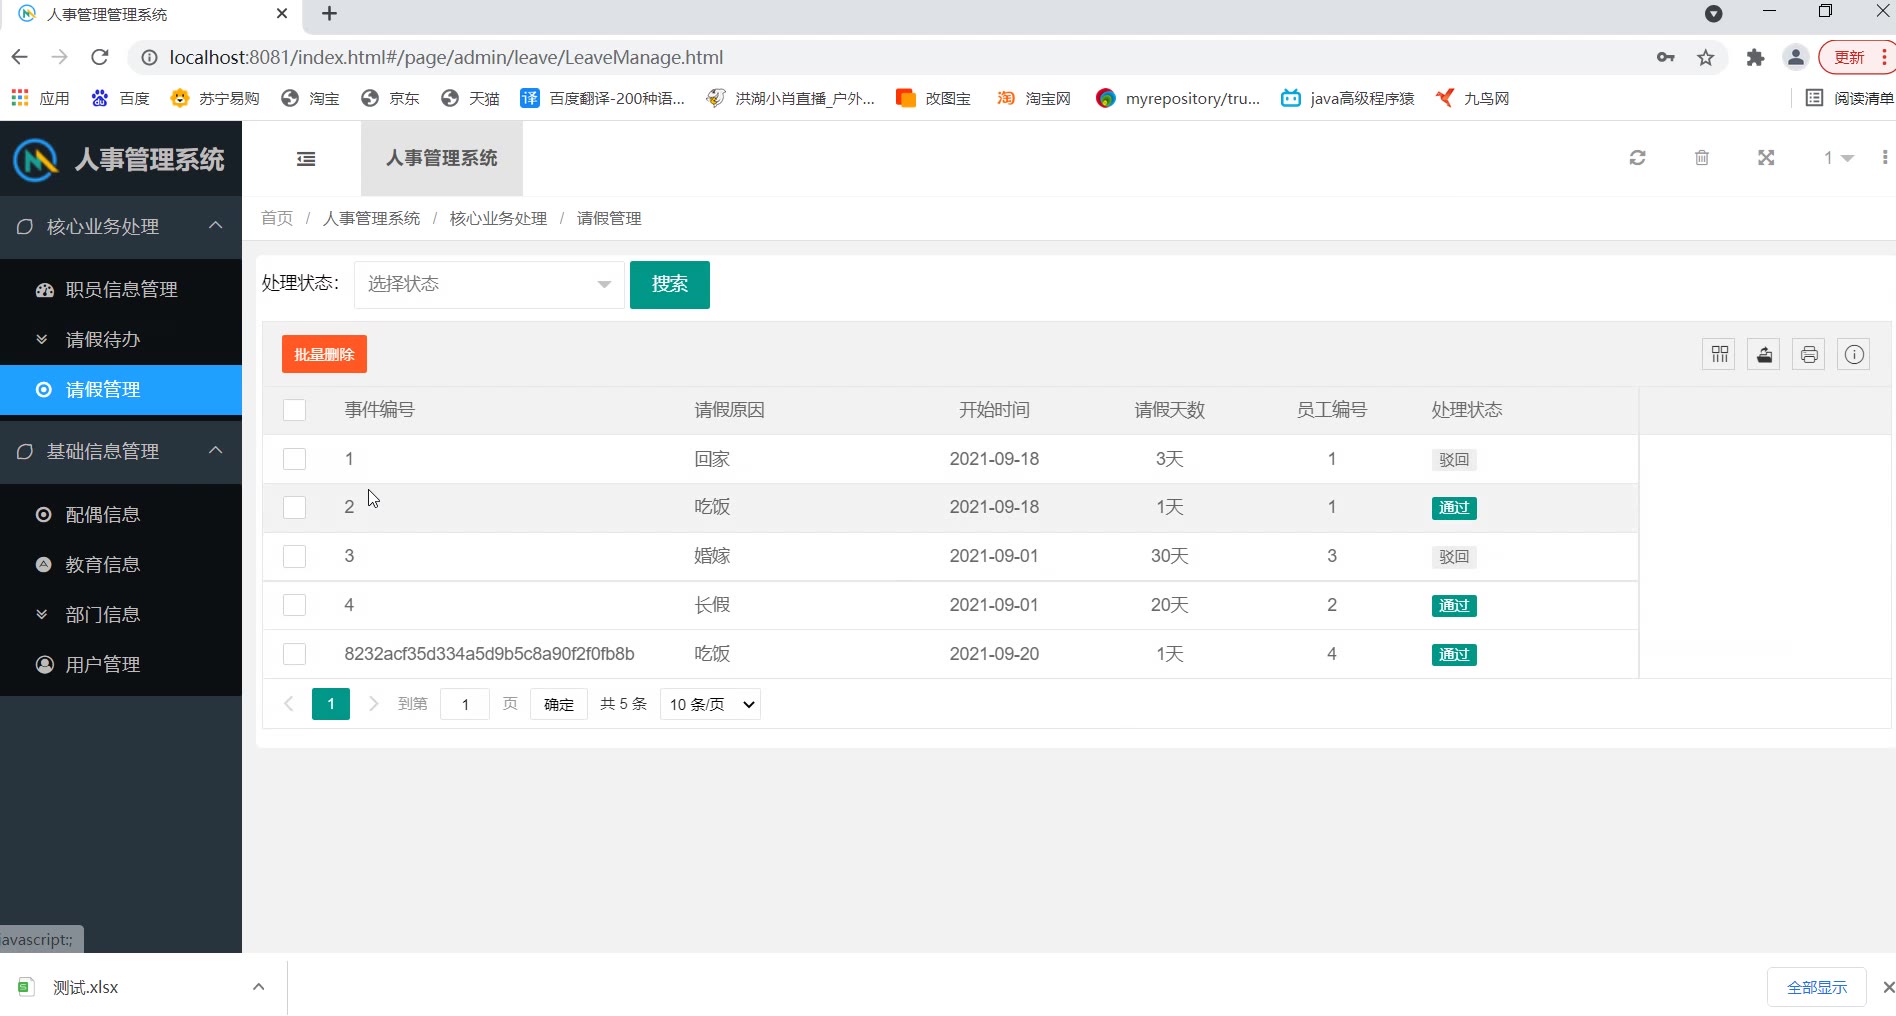Click the table print icon
The image size is (1896, 1016).
1809,354
